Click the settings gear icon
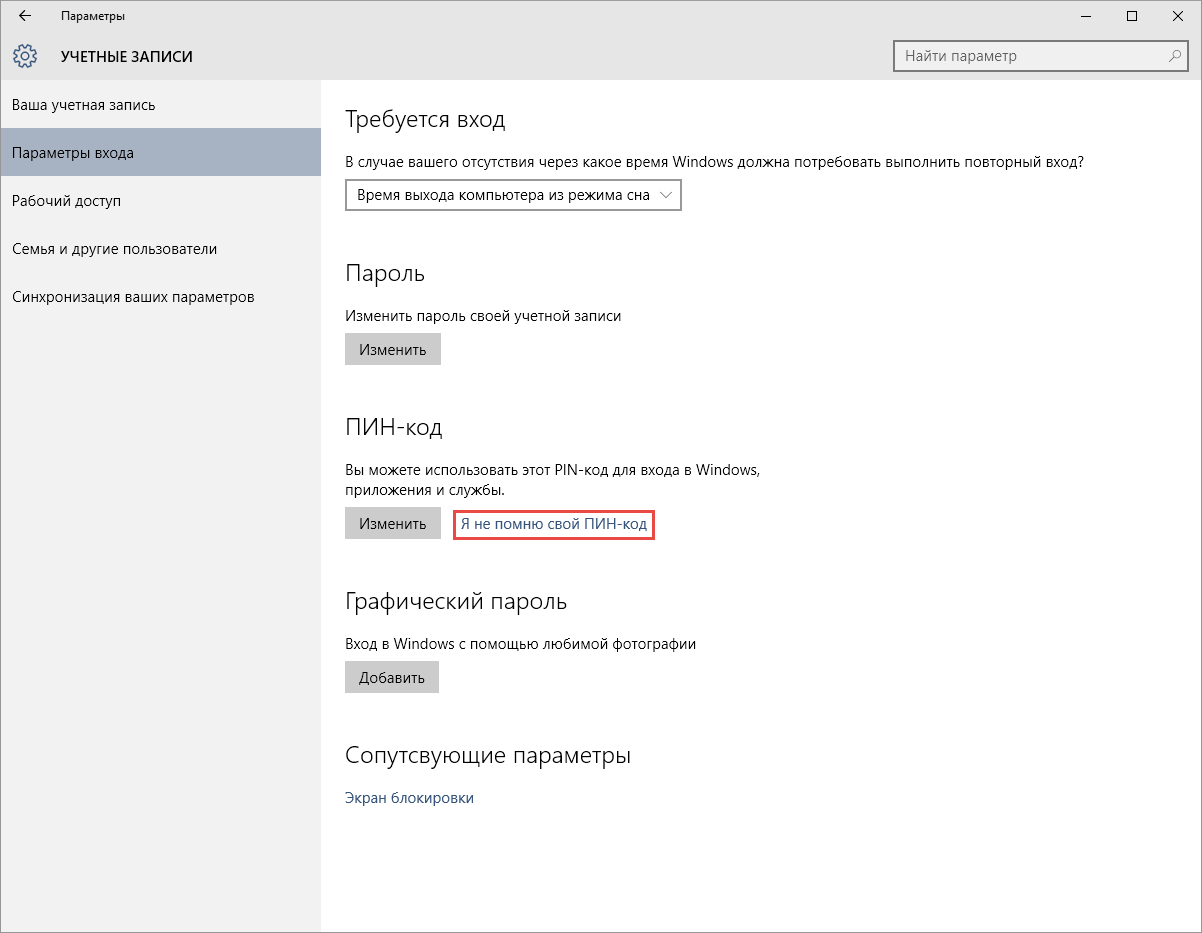The height and width of the screenshot is (933, 1202). 25,56
